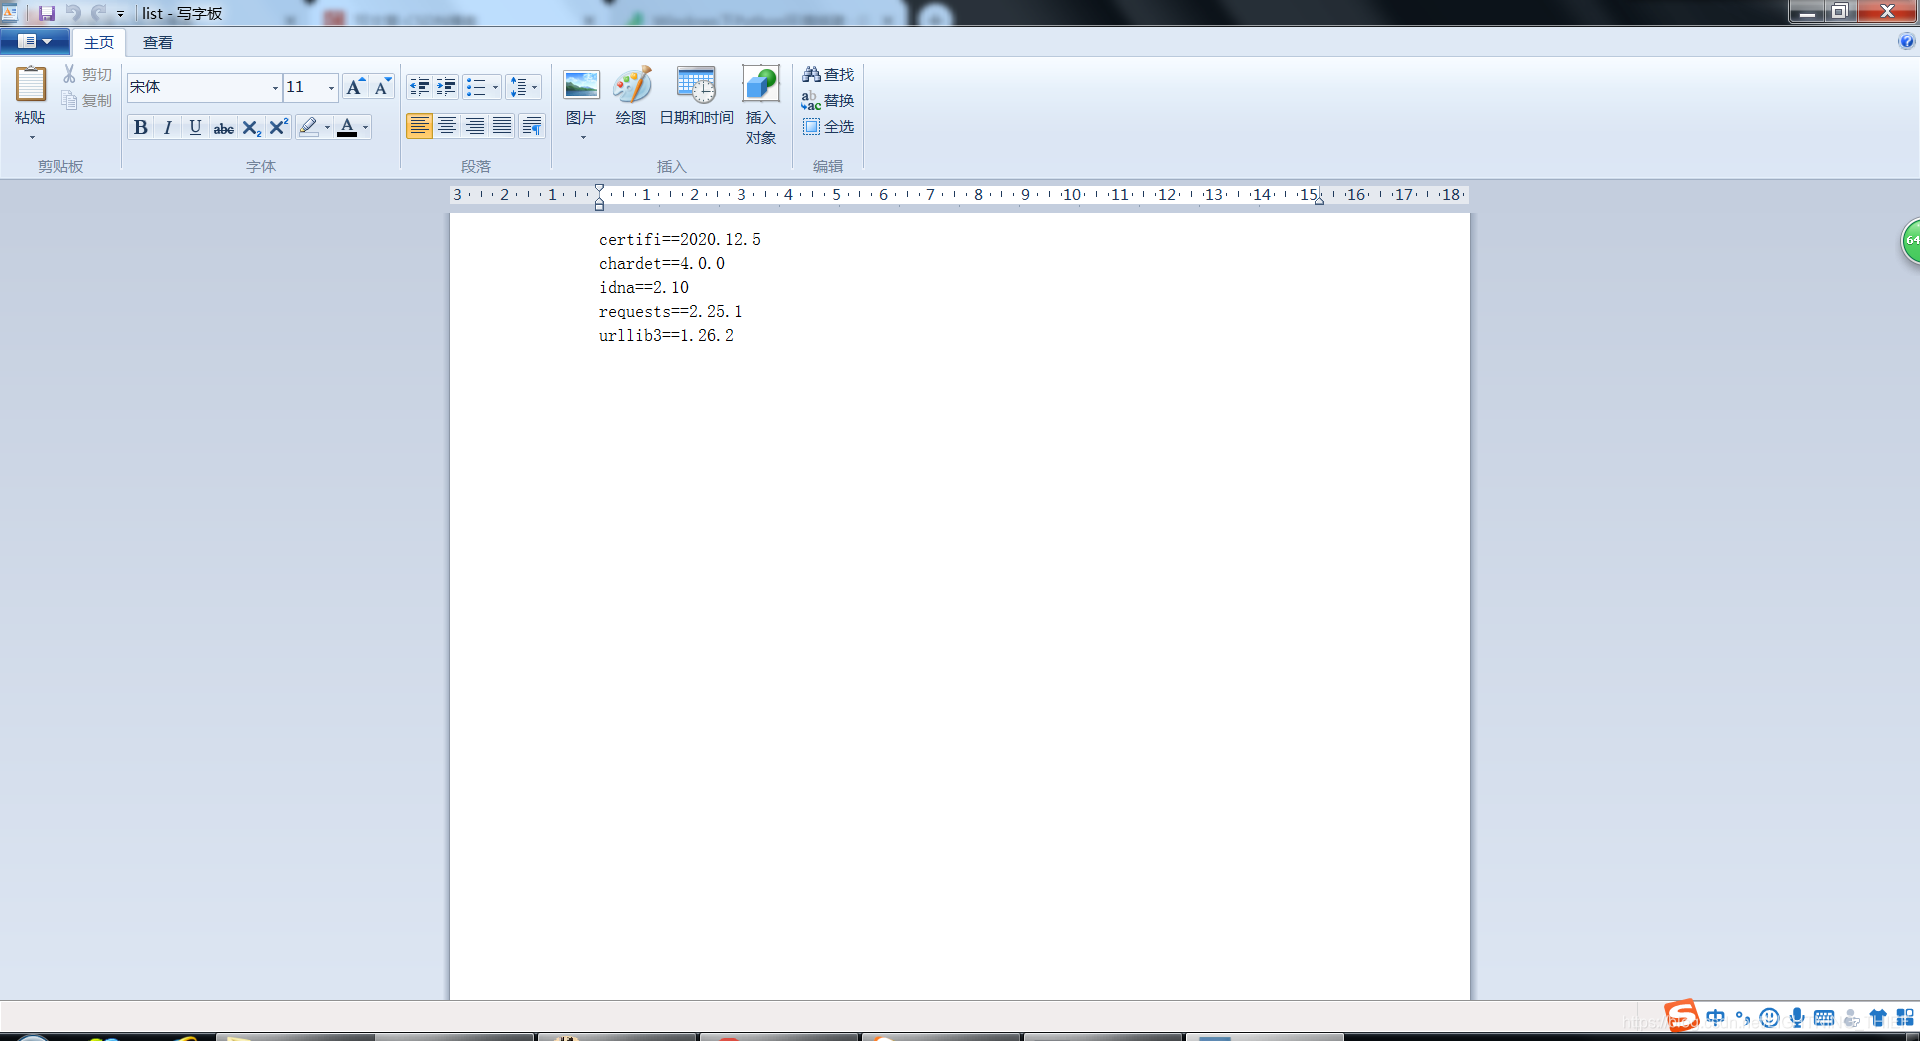This screenshot has height=1041, width=1920.
Task: Toggle subscript formatting
Action: click(251, 127)
